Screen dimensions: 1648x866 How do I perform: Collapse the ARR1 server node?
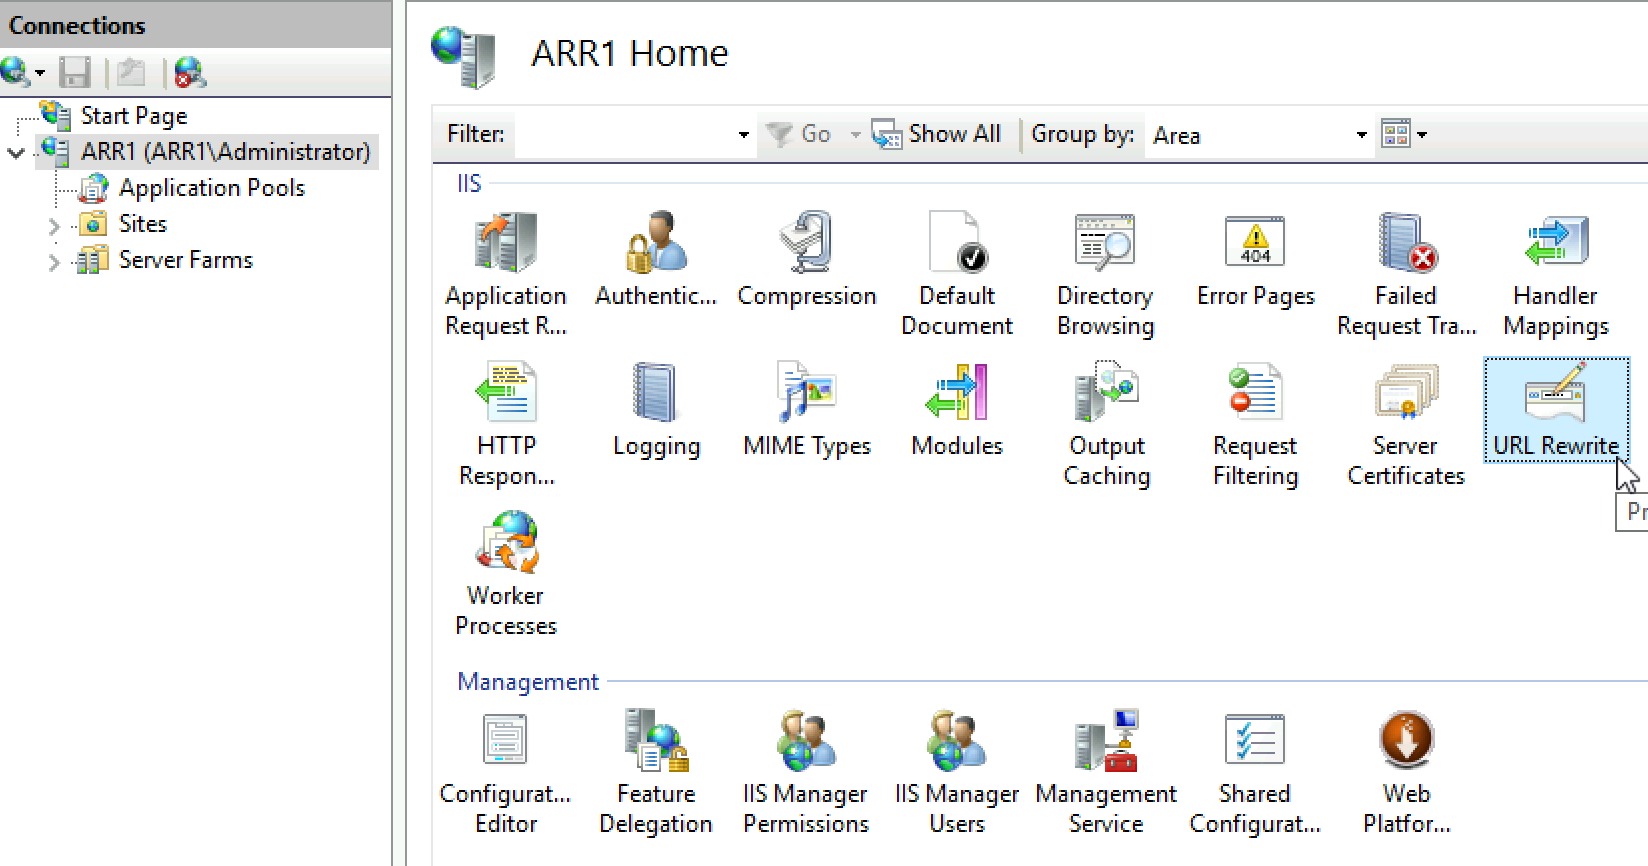16,153
